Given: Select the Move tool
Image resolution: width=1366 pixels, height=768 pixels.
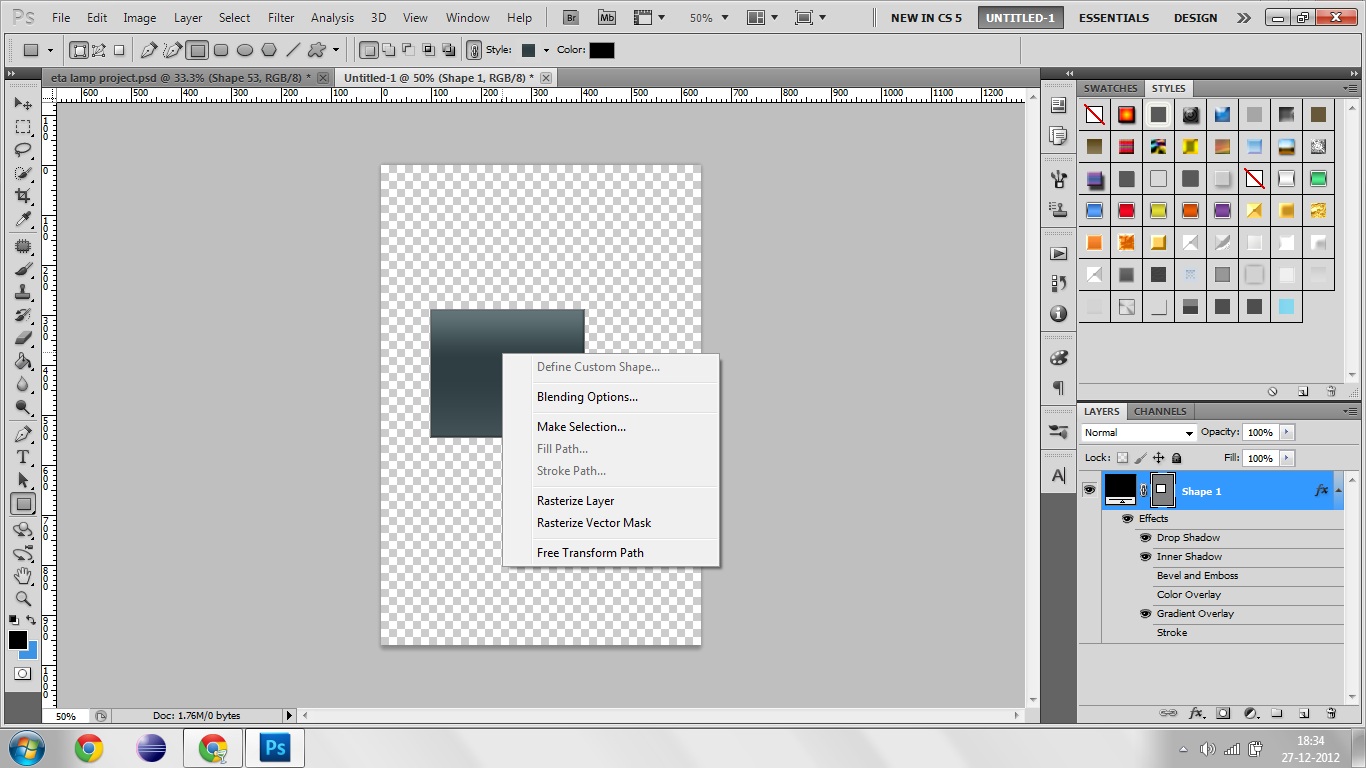Looking at the screenshot, I should [23, 104].
